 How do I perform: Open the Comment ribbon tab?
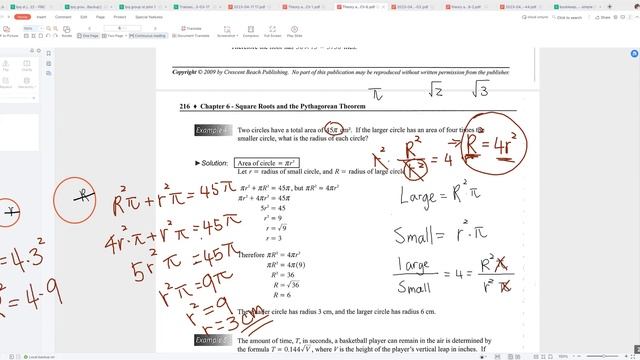pyautogui.click(x=63, y=17)
